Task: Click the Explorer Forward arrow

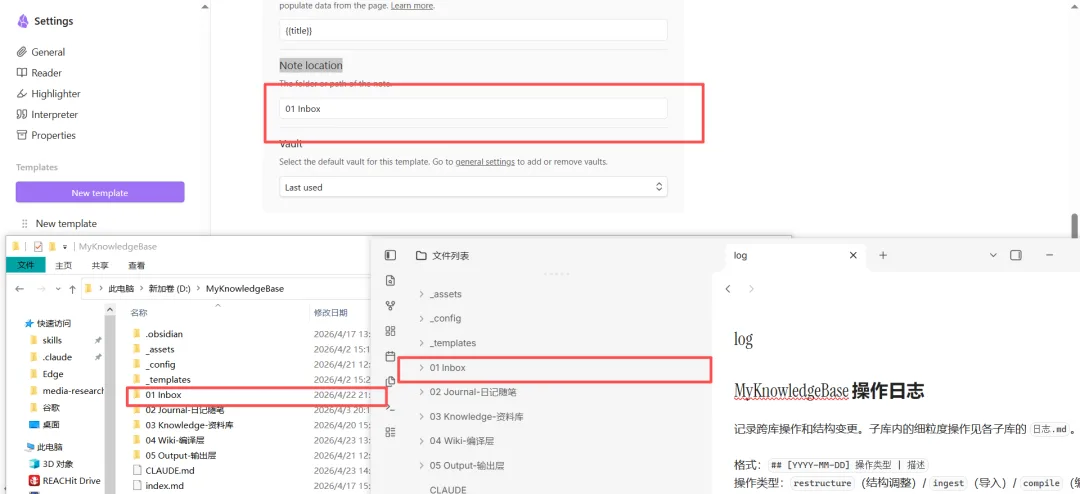Action: (43, 289)
